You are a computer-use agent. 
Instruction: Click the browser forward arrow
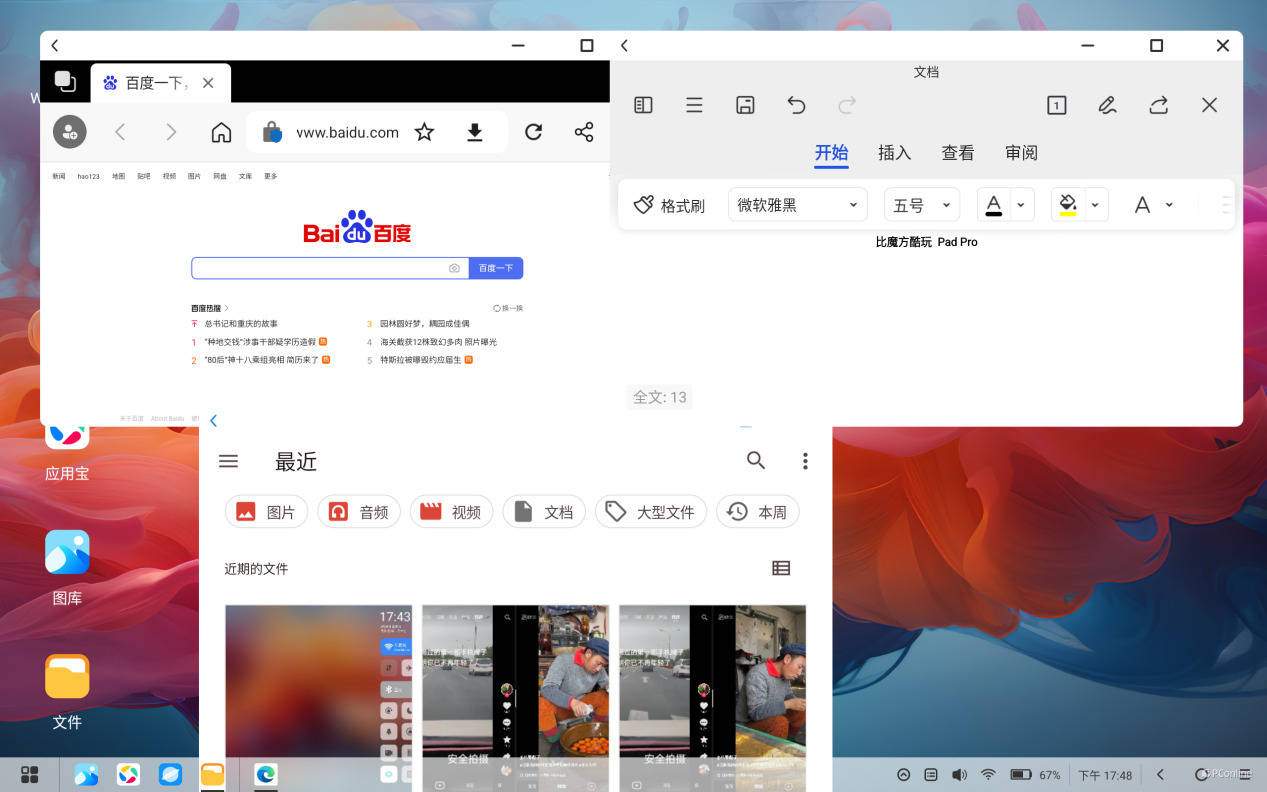171,132
